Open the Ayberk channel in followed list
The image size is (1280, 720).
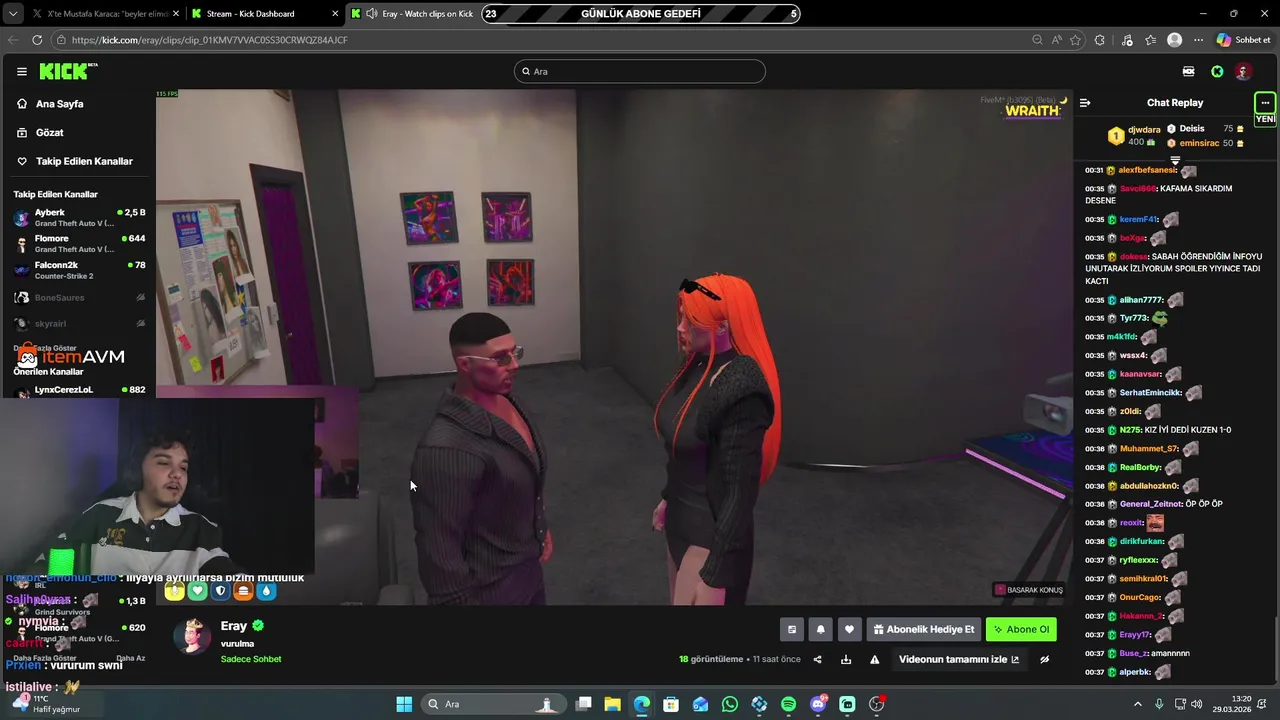coord(78,217)
